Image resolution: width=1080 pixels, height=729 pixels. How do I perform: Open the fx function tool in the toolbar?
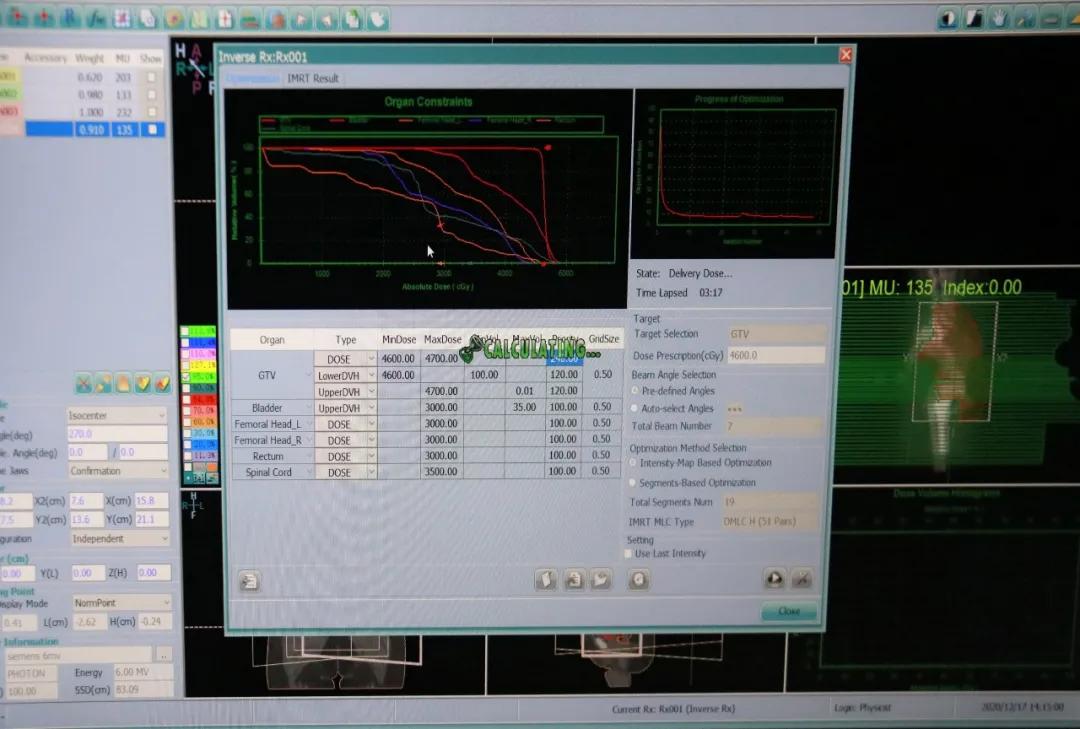pyautogui.click(x=96, y=19)
